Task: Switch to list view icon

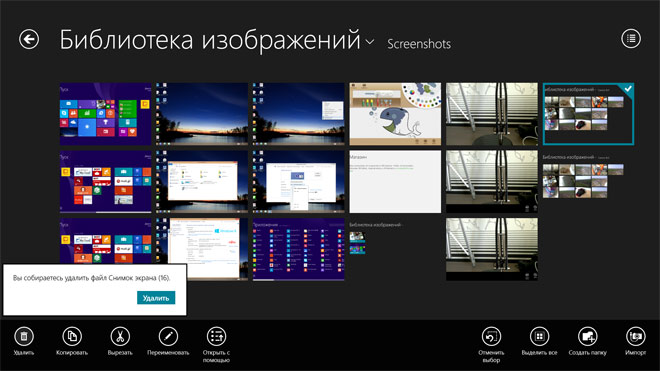Action: pyautogui.click(x=631, y=39)
